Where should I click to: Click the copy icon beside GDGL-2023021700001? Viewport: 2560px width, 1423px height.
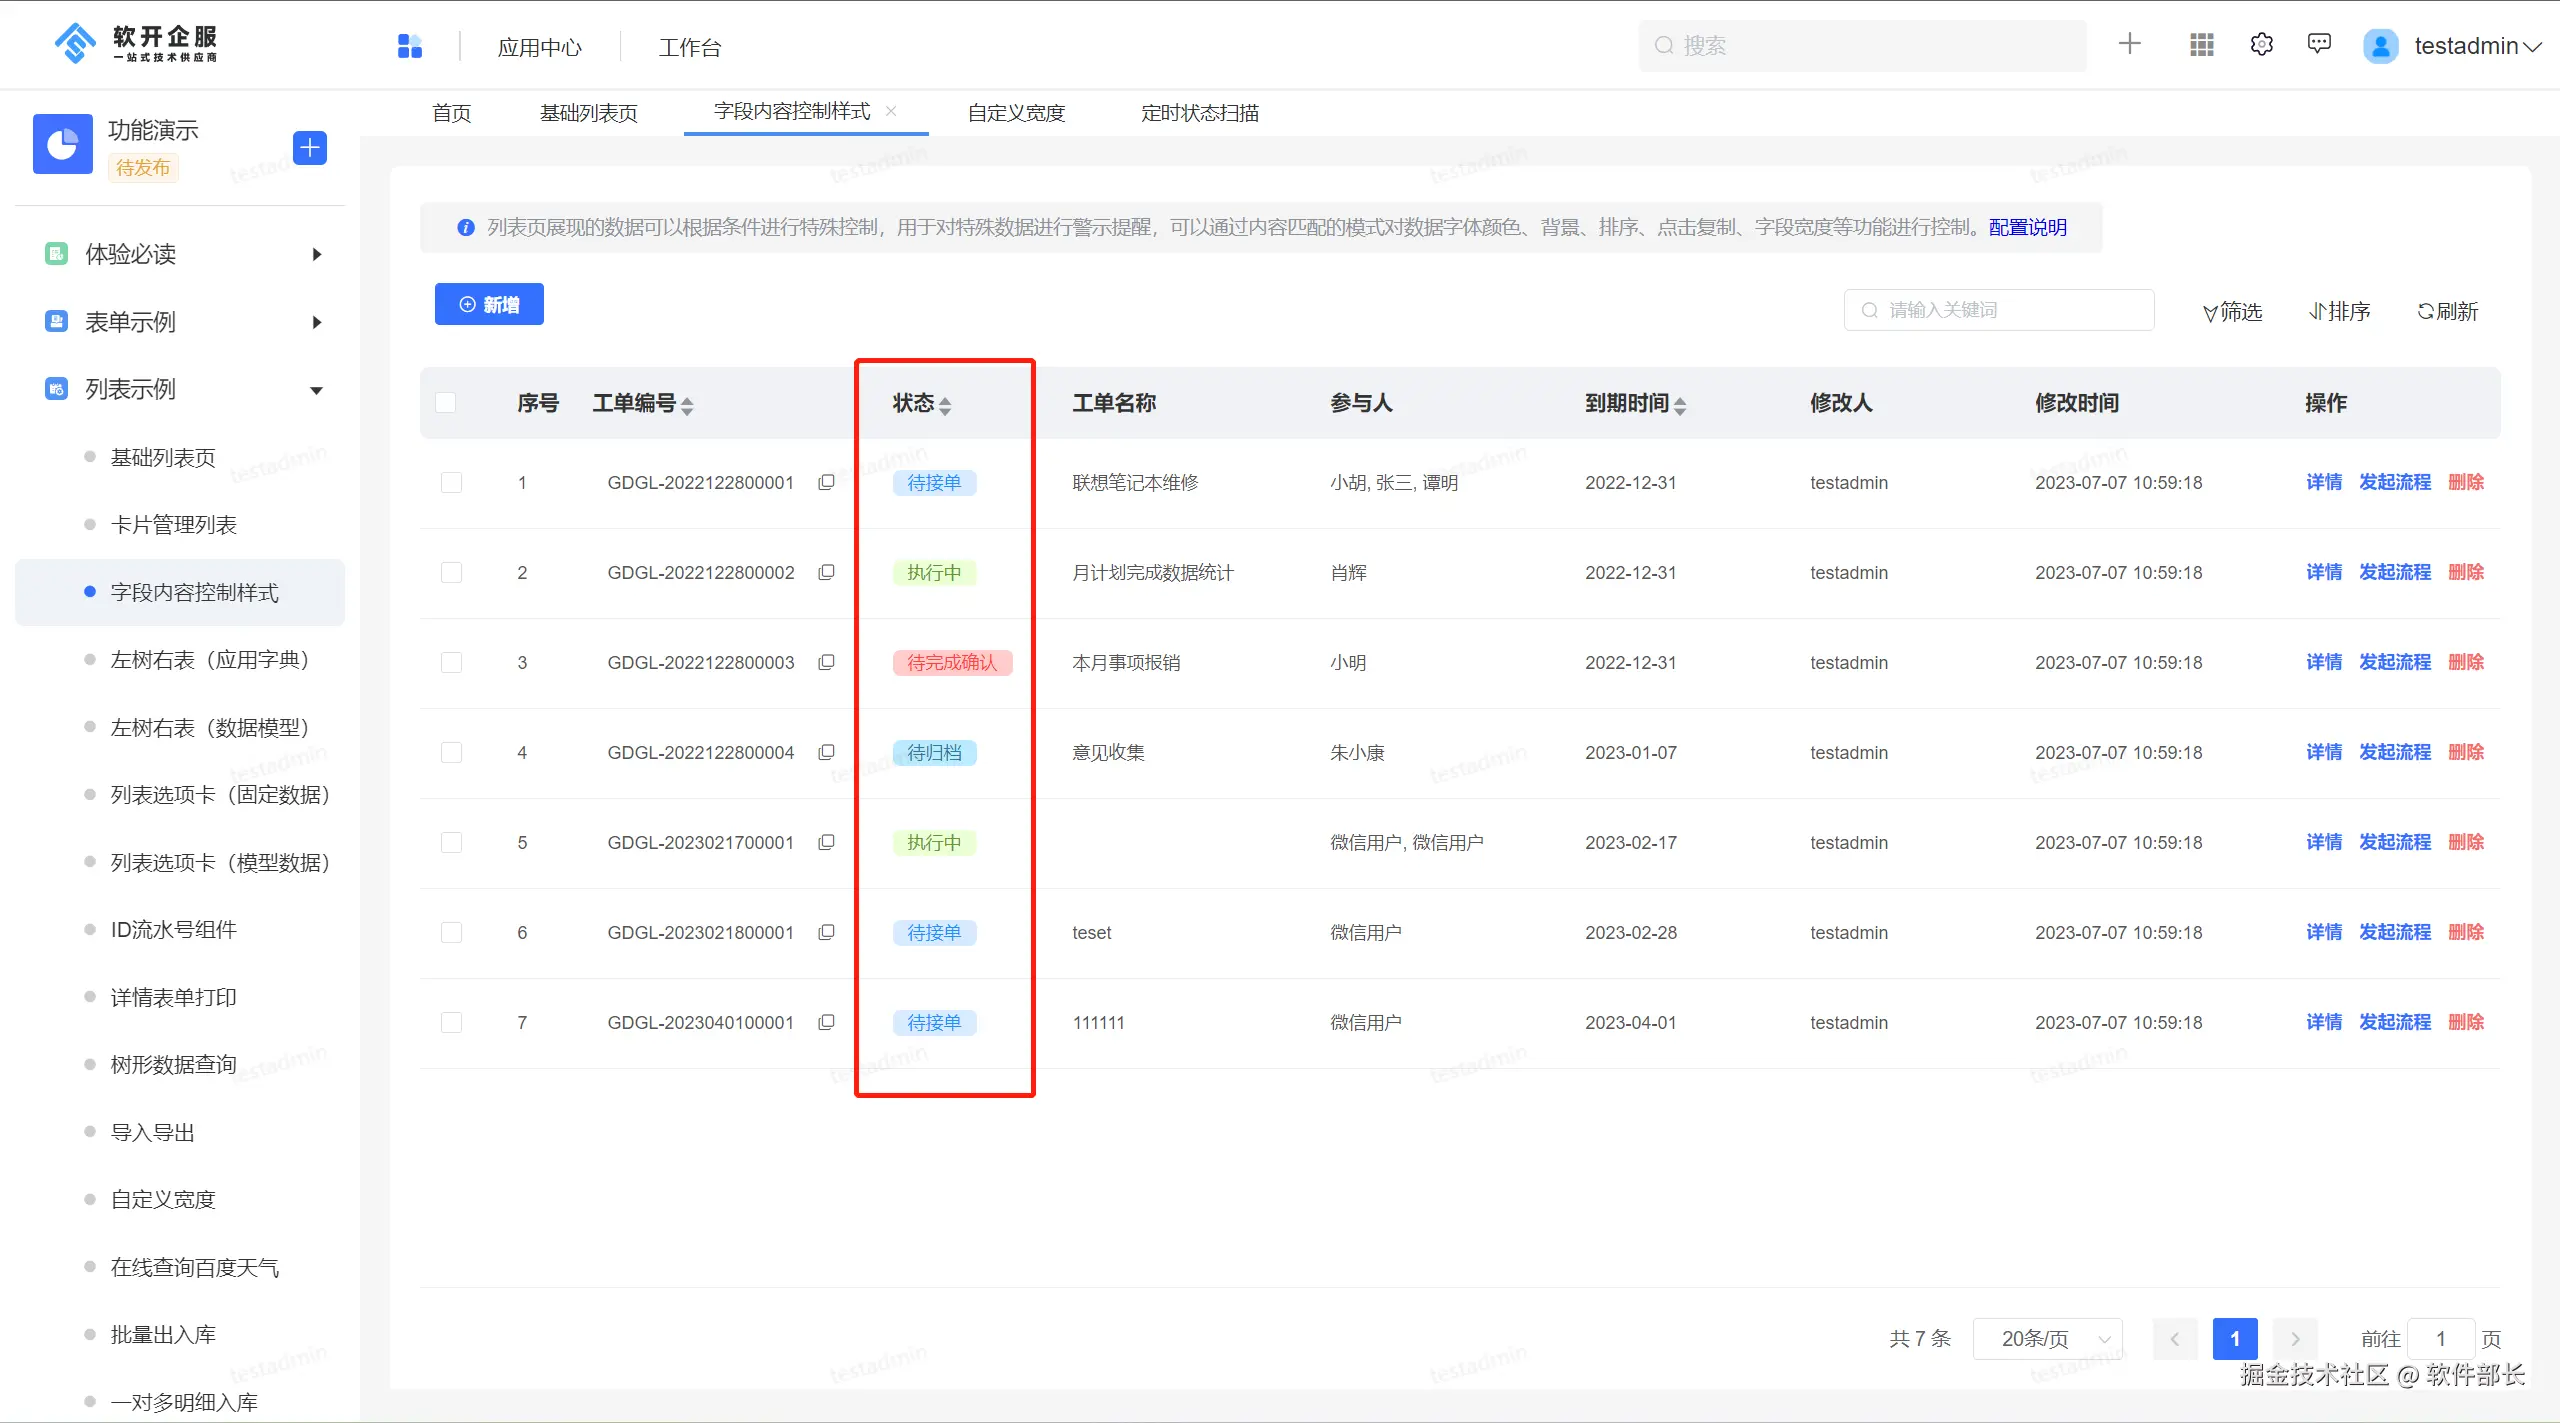826,842
